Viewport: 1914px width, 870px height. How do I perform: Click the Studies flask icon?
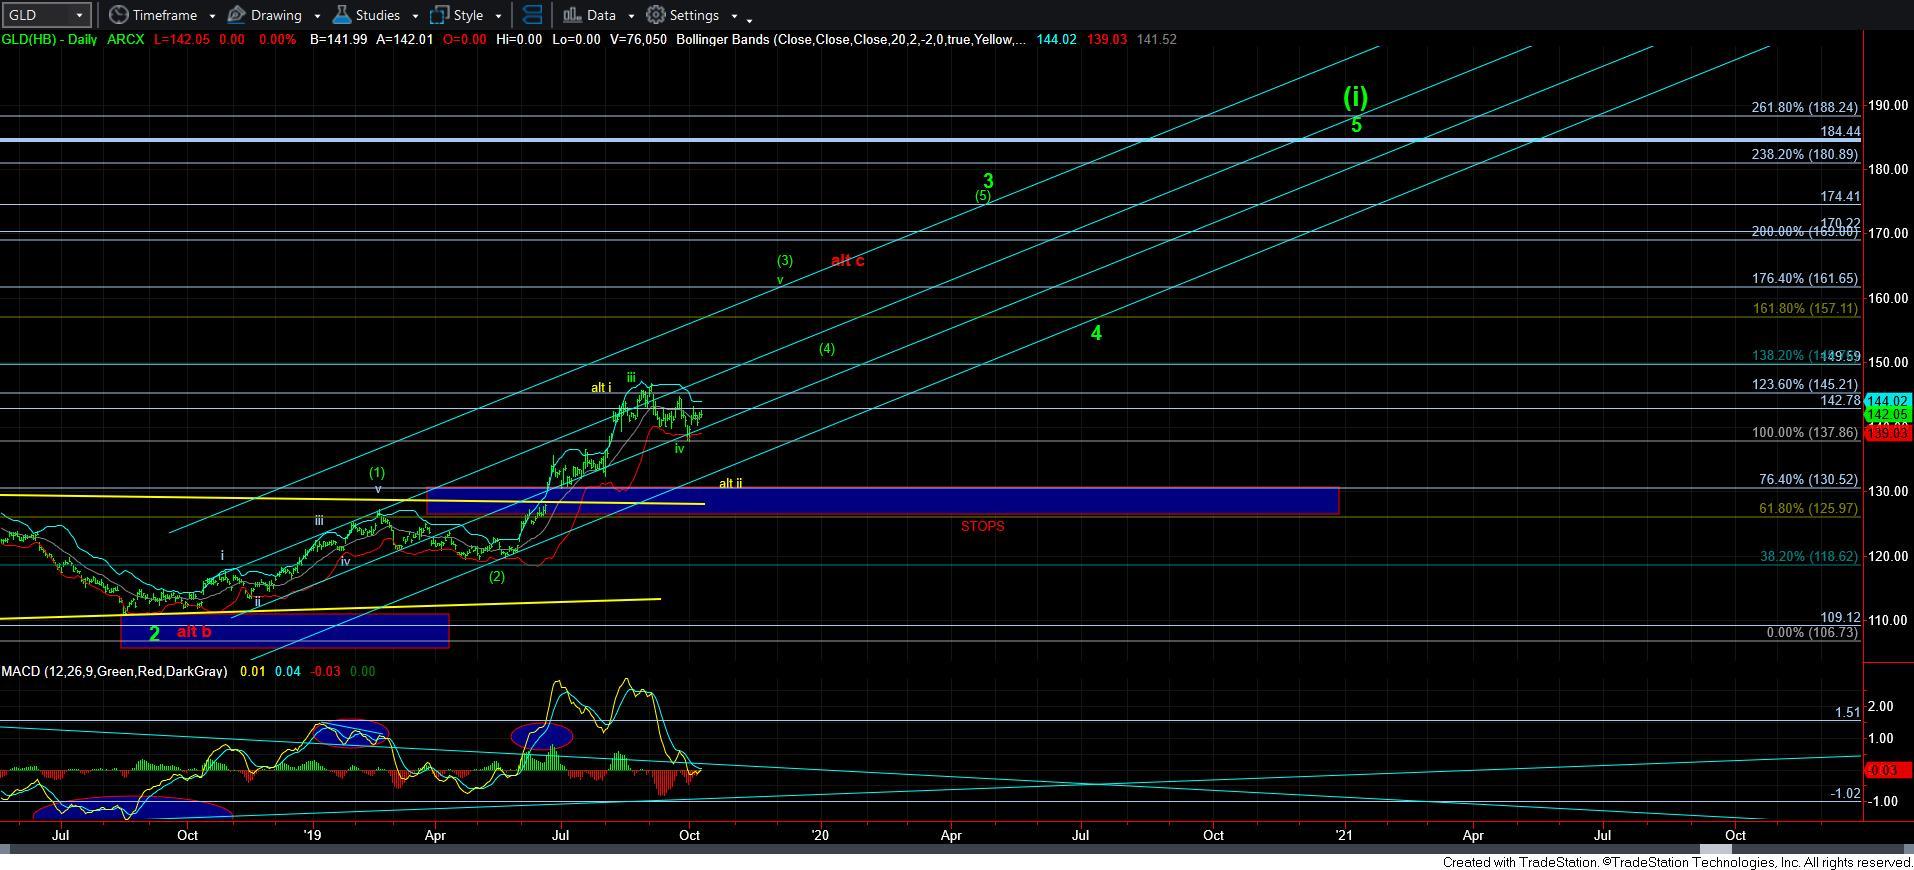coord(341,15)
